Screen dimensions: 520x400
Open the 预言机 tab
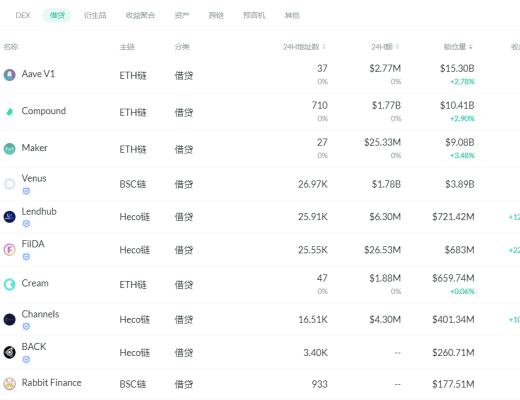(x=254, y=15)
